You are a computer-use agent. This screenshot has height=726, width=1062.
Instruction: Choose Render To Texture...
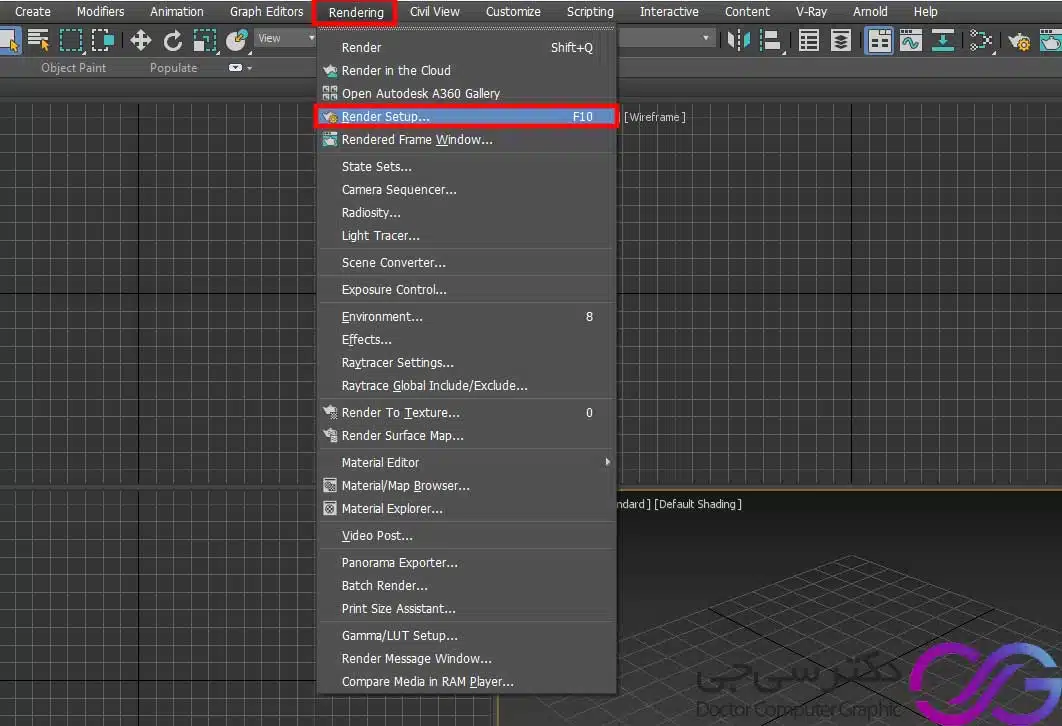point(467,413)
